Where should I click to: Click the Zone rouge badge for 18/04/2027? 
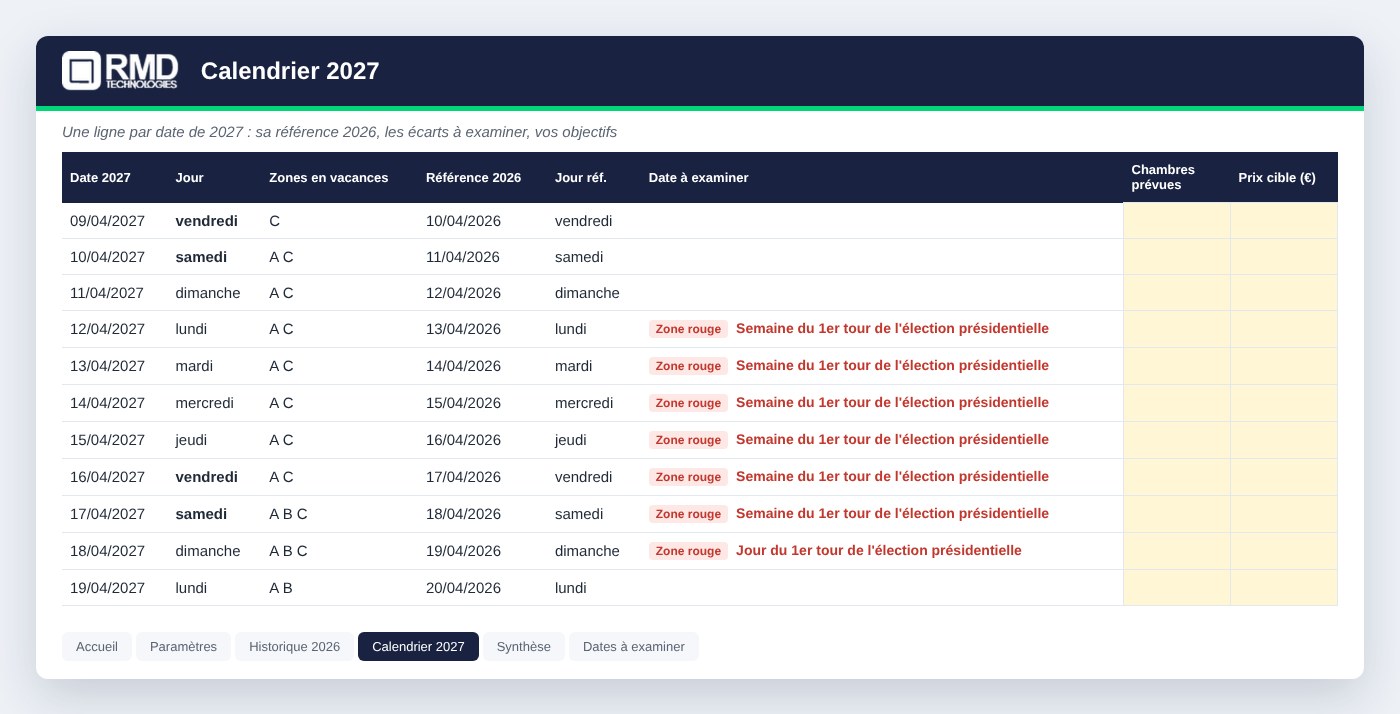click(x=688, y=551)
